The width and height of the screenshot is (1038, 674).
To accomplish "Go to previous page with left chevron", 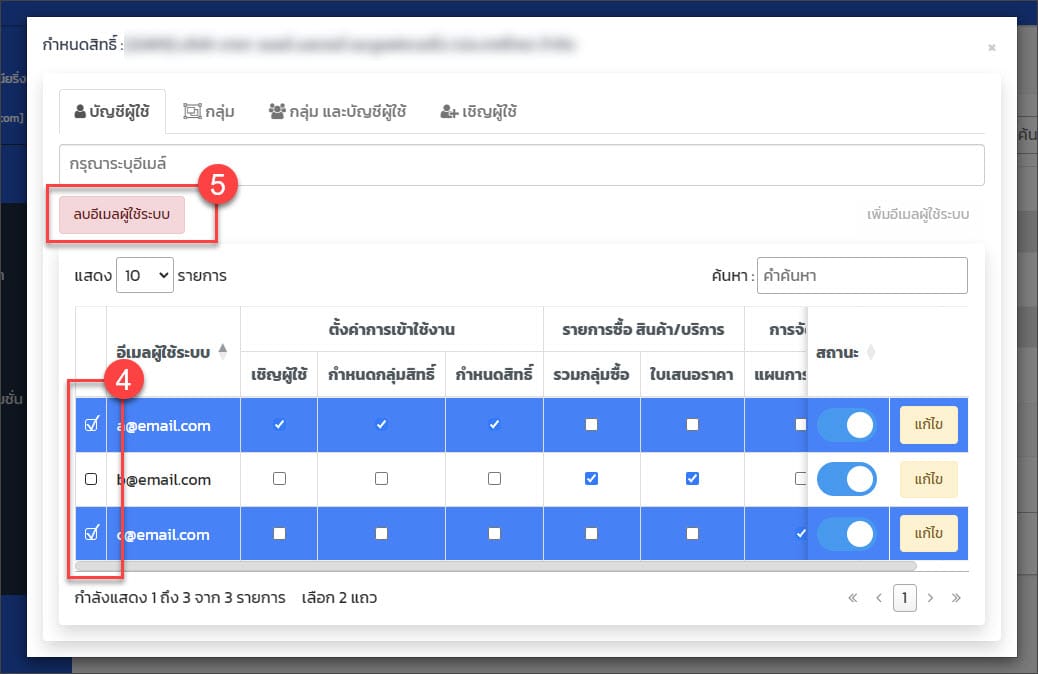I will point(879,598).
